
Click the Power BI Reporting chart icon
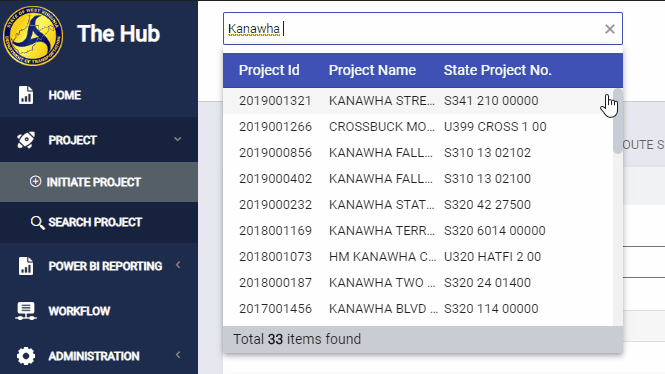click(25, 266)
